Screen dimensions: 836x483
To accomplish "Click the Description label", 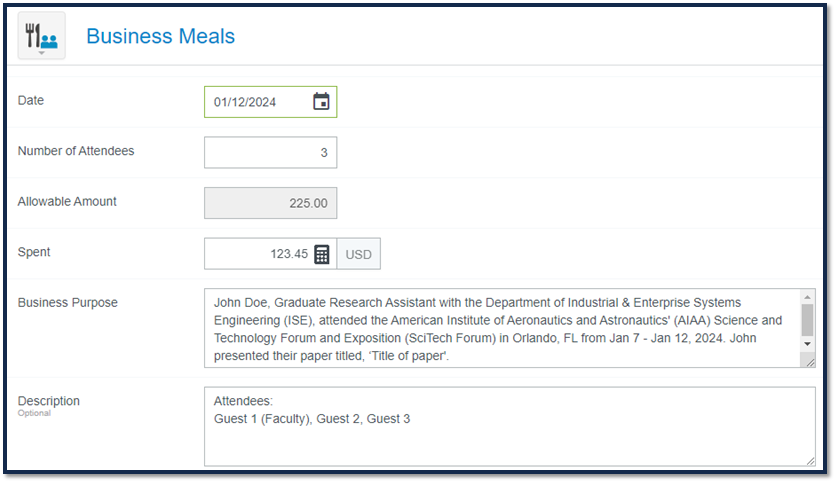I will coord(49,401).
